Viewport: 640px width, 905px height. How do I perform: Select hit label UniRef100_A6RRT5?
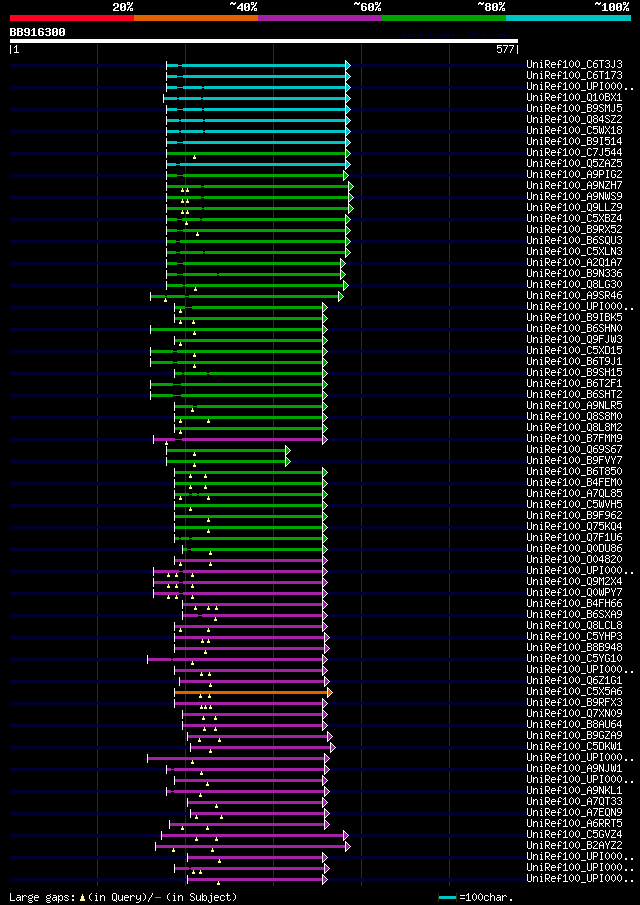(x=574, y=823)
